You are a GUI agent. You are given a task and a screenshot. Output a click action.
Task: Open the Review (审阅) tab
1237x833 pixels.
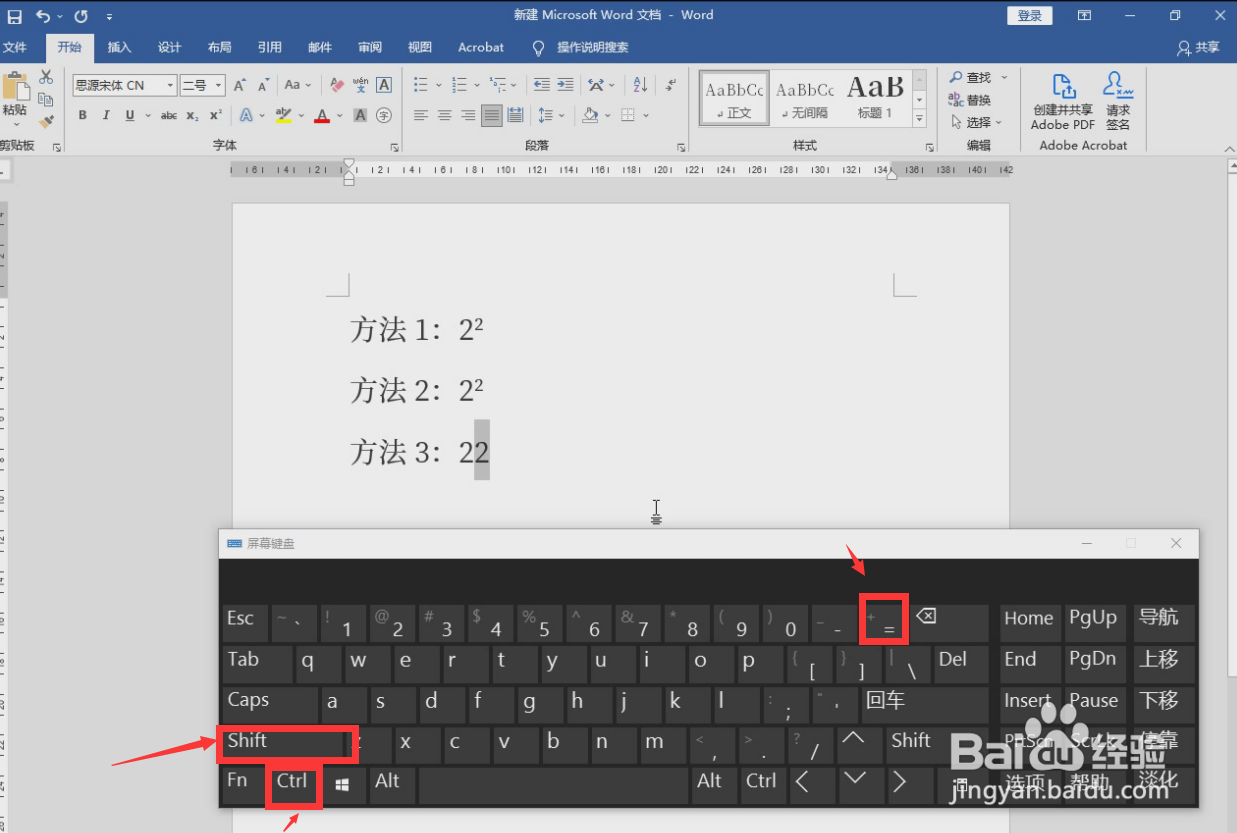[x=370, y=47]
